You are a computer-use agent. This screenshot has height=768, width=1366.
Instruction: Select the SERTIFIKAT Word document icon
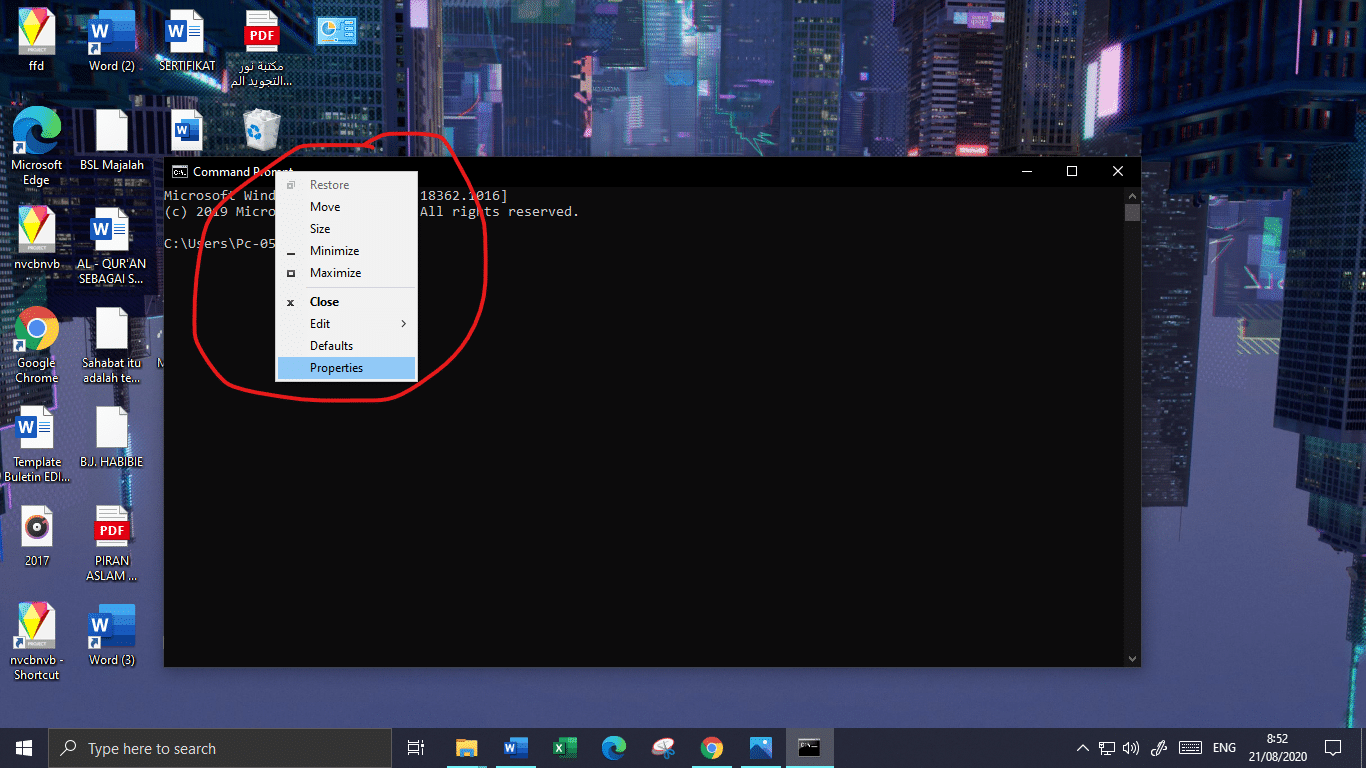[x=186, y=41]
